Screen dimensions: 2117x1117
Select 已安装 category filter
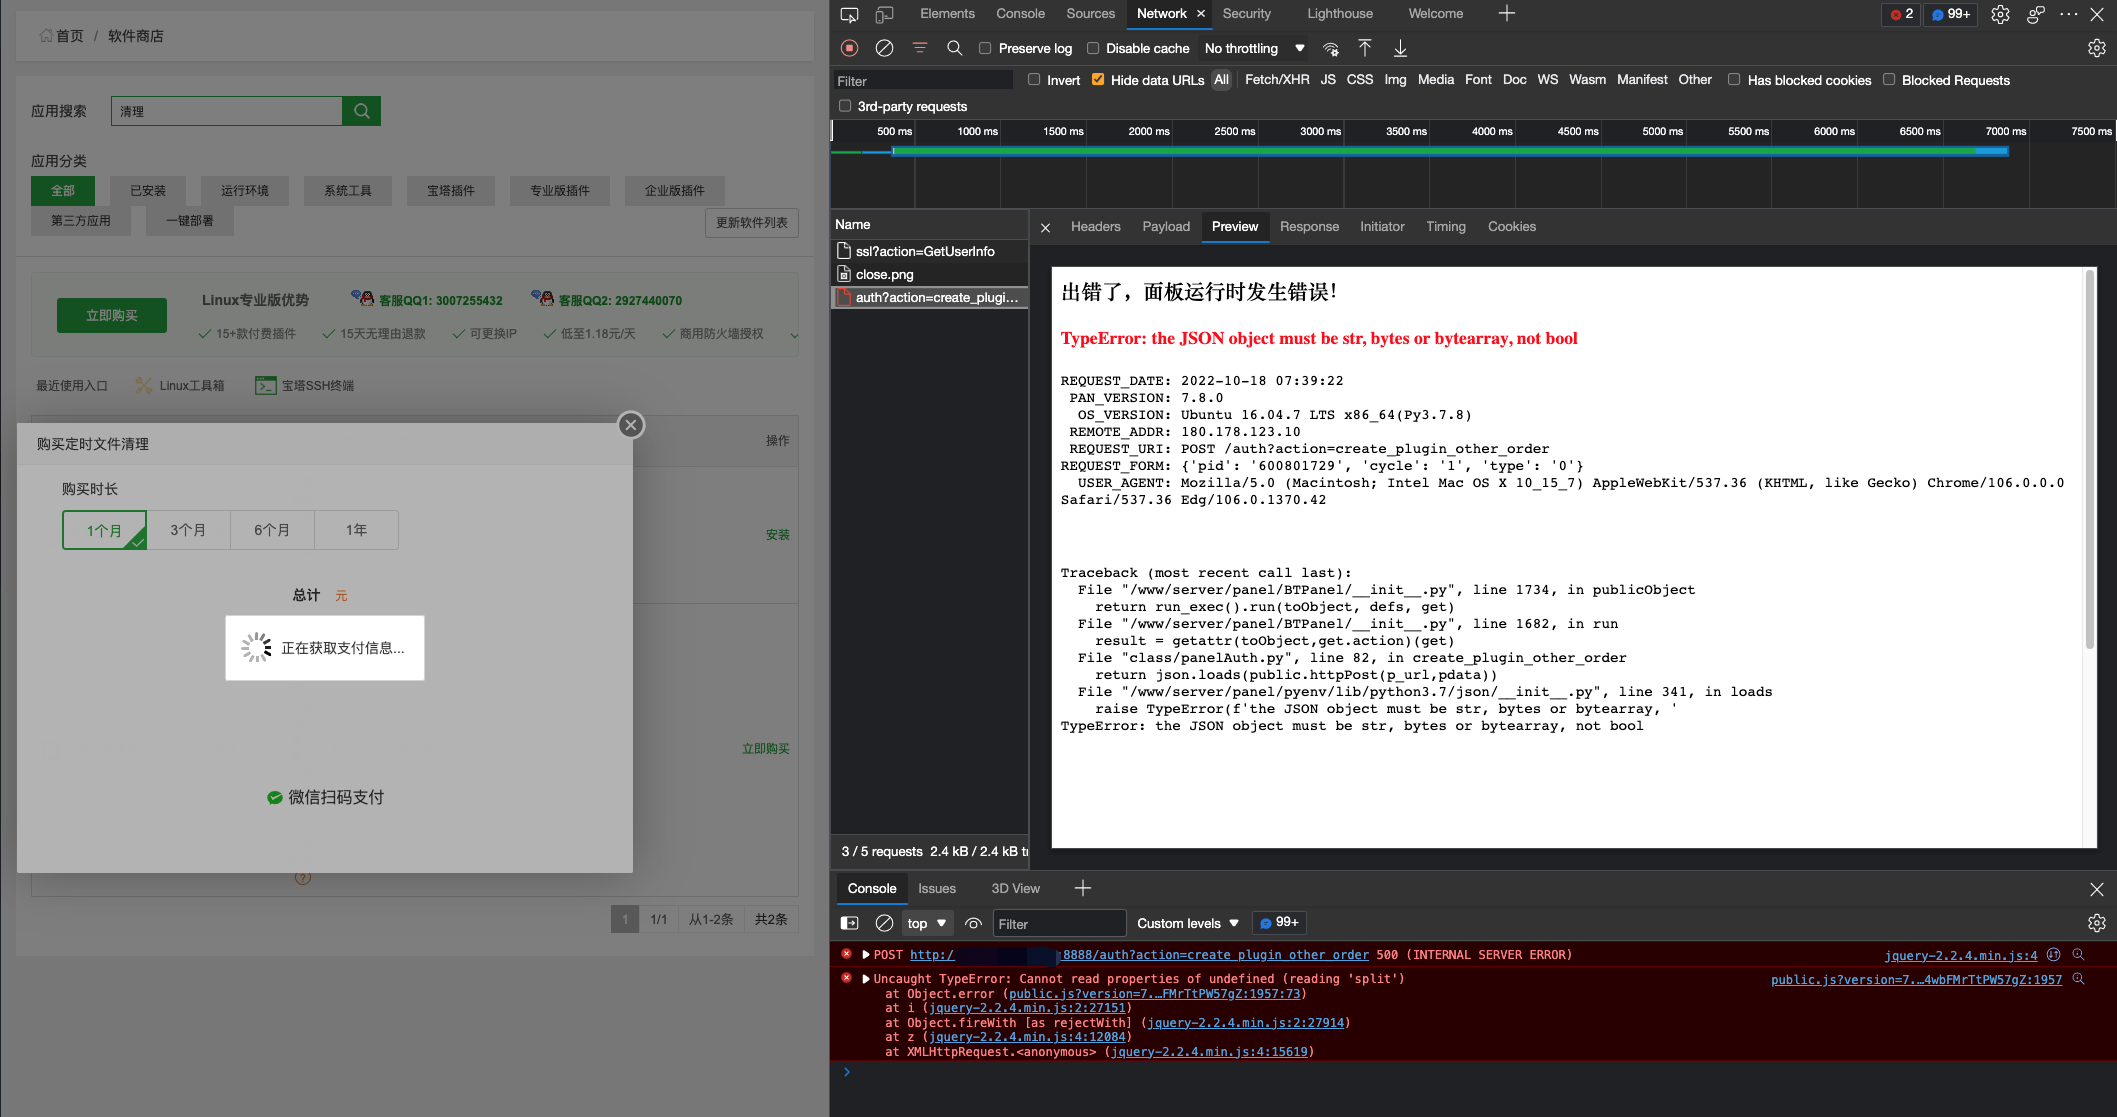(x=148, y=190)
